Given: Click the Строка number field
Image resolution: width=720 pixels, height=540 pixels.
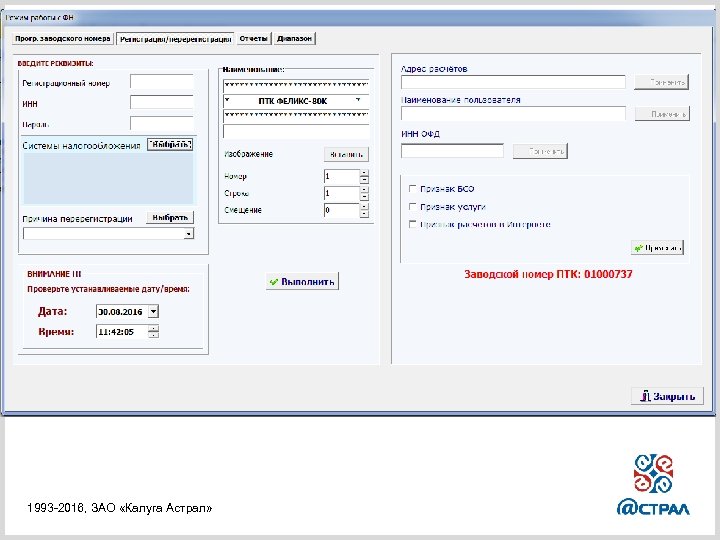Looking at the screenshot, I should [x=342, y=193].
